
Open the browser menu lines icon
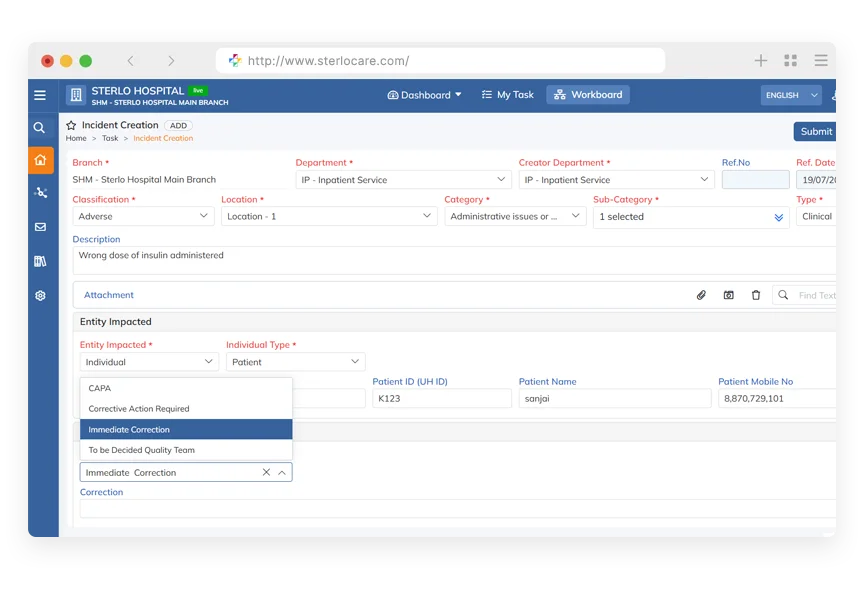(820, 60)
